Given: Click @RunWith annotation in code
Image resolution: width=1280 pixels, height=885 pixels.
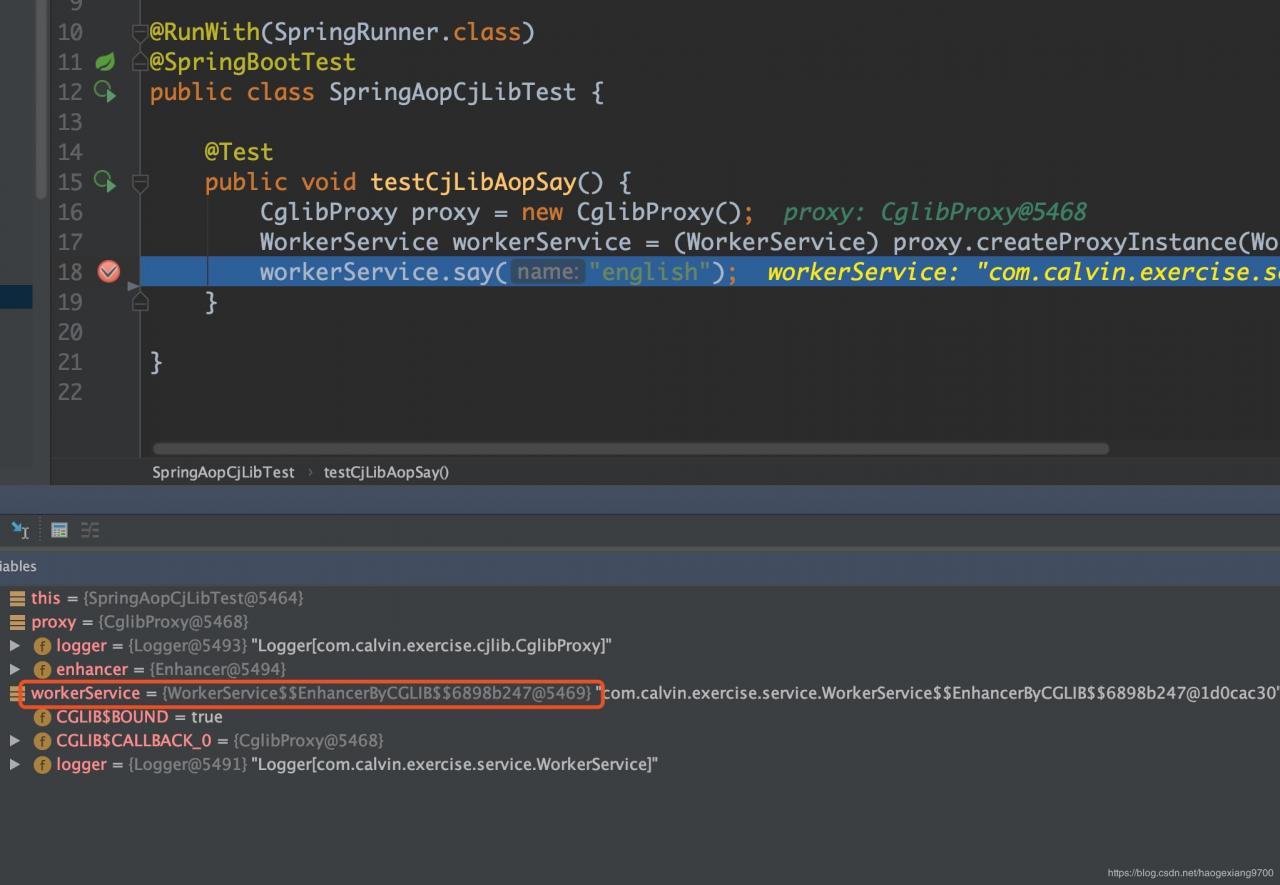Looking at the screenshot, I should tap(204, 32).
